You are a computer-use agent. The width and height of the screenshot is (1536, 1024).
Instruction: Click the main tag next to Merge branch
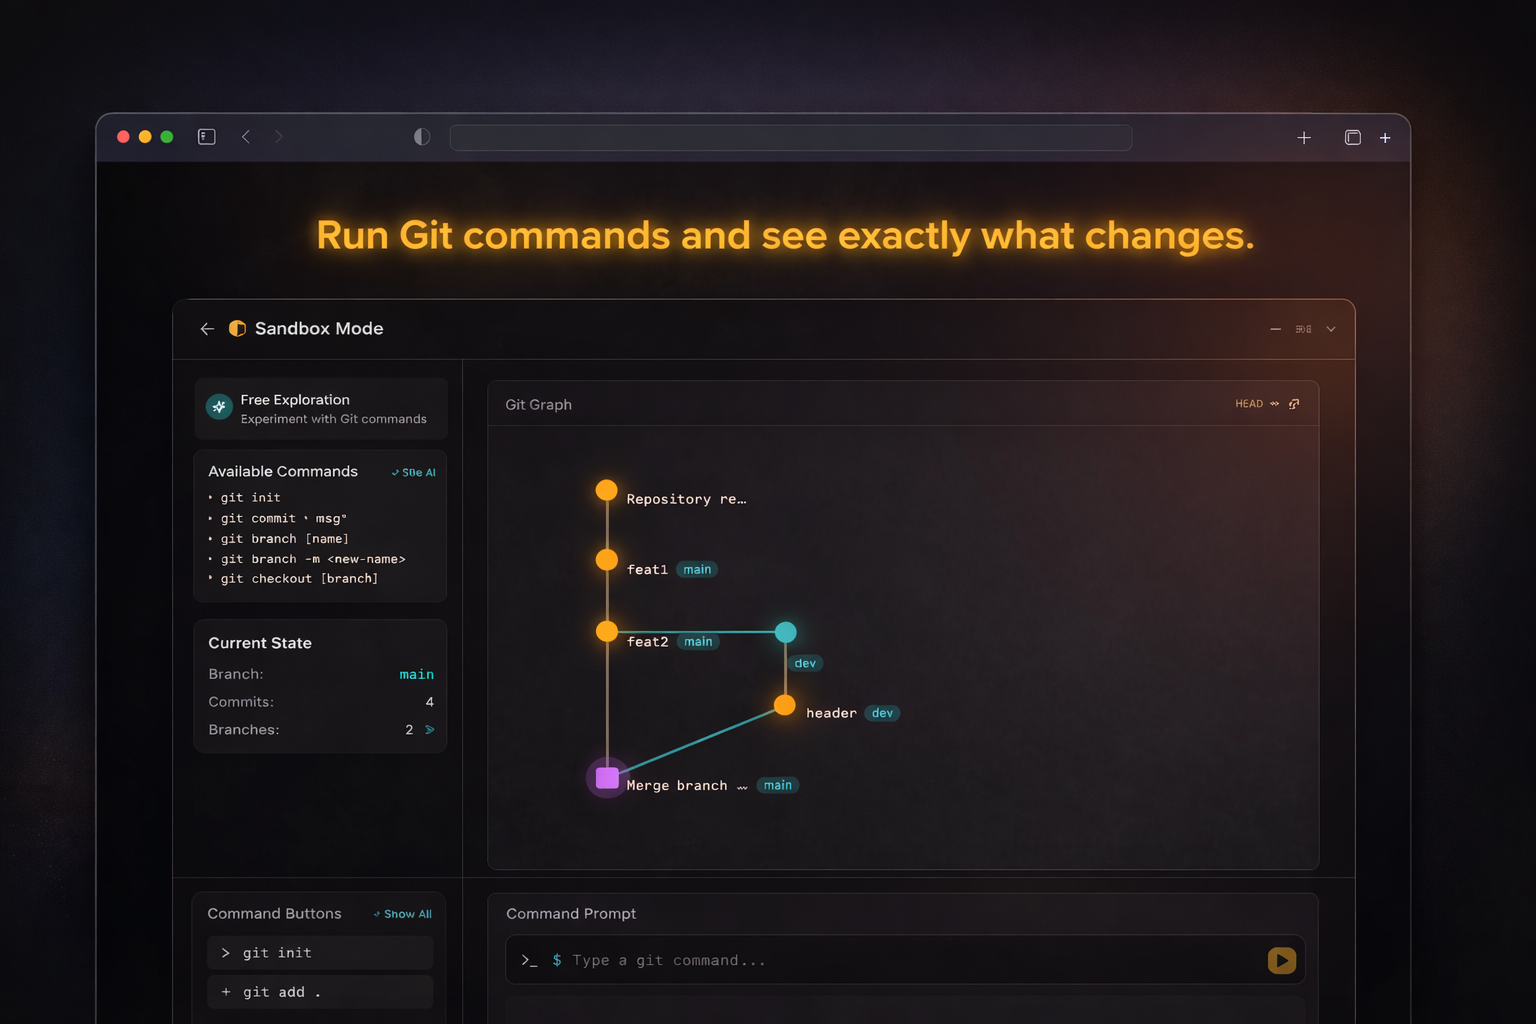(778, 785)
